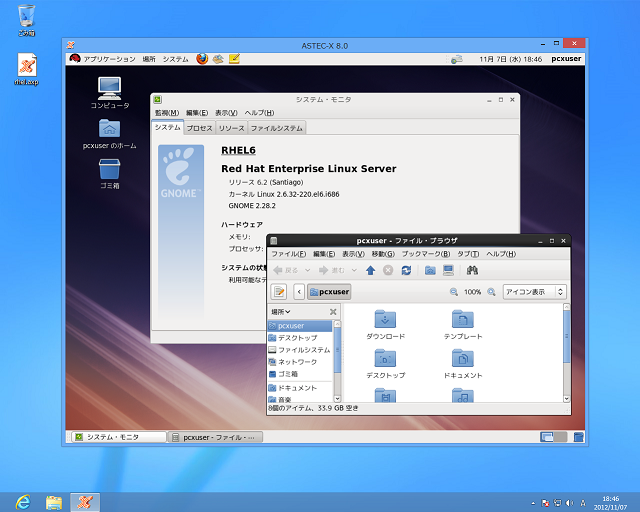Screen dimensions: 640x512
Task: Click the volume icon in the Windows tray
Action: tap(569, 503)
